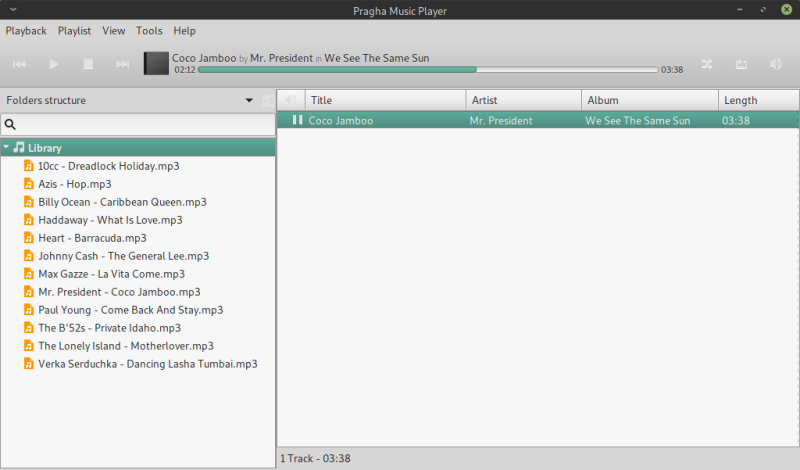Click the 03:38 length cell in playlist
The image size is (800, 470).
[x=736, y=121]
